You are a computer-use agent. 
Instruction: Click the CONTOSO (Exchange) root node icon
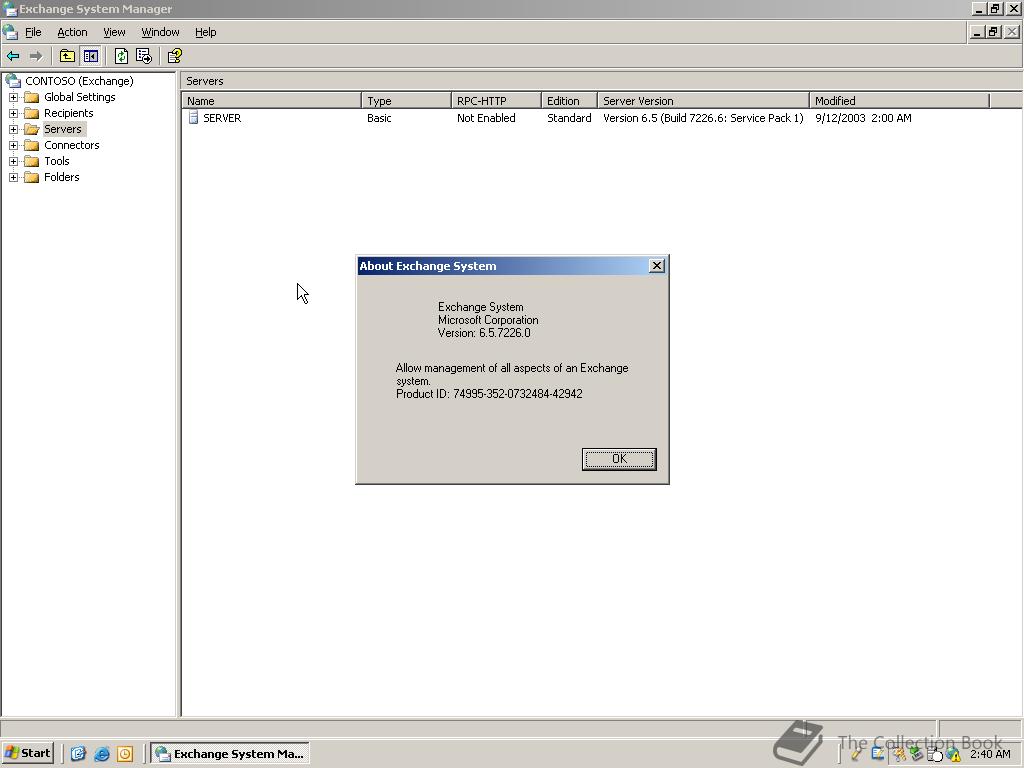click(13, 81)
